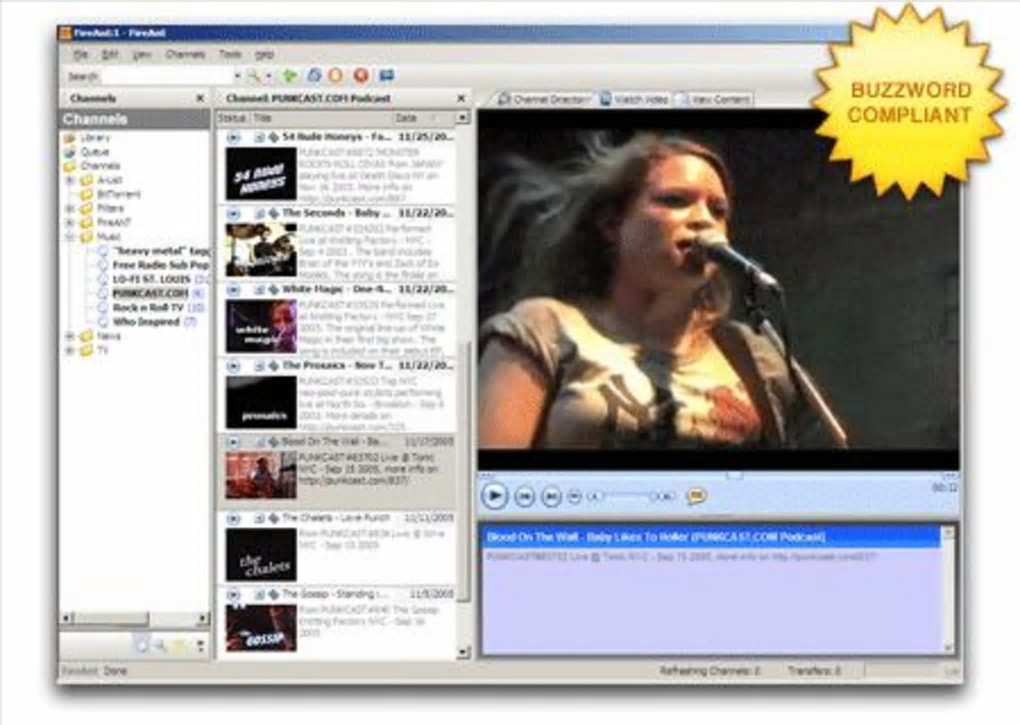Sort list by the Date column header
The width and height of the screenshot is (1020, 725).
(423, 118)
